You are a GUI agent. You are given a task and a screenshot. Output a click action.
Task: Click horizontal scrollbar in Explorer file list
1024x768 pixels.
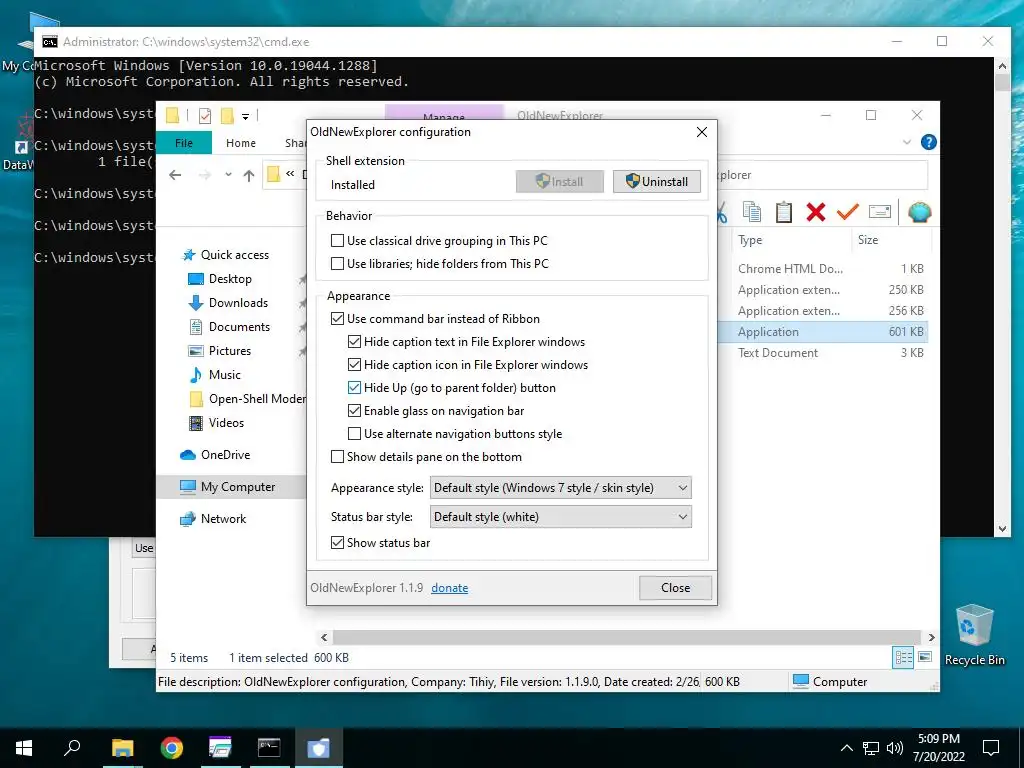(x=626, y=637)
